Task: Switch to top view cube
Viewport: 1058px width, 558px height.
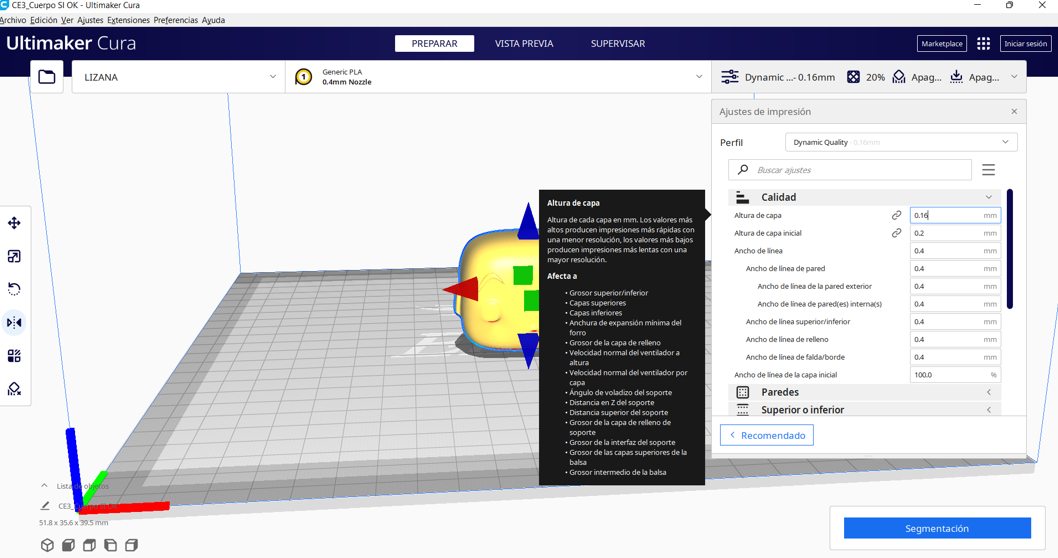Action: pyautogui.click(x=89, y=545)
